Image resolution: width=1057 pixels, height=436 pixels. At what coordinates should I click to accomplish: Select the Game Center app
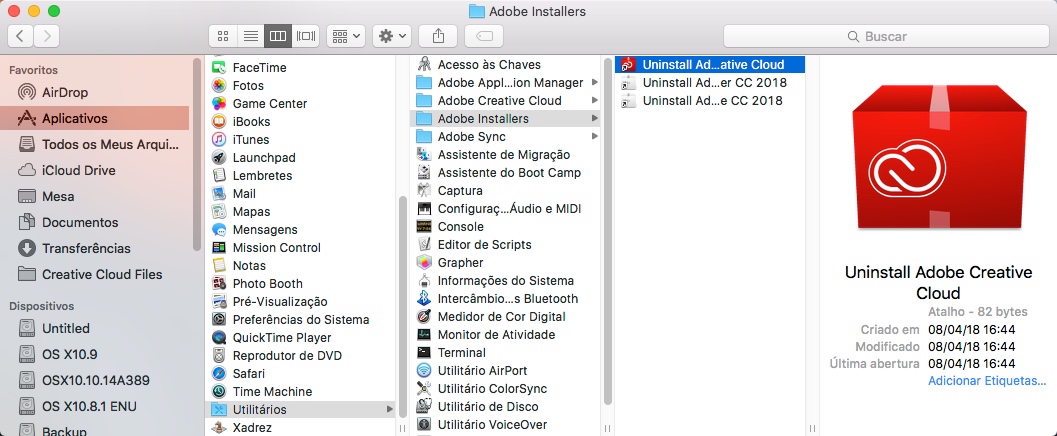(x=301, y=104)
